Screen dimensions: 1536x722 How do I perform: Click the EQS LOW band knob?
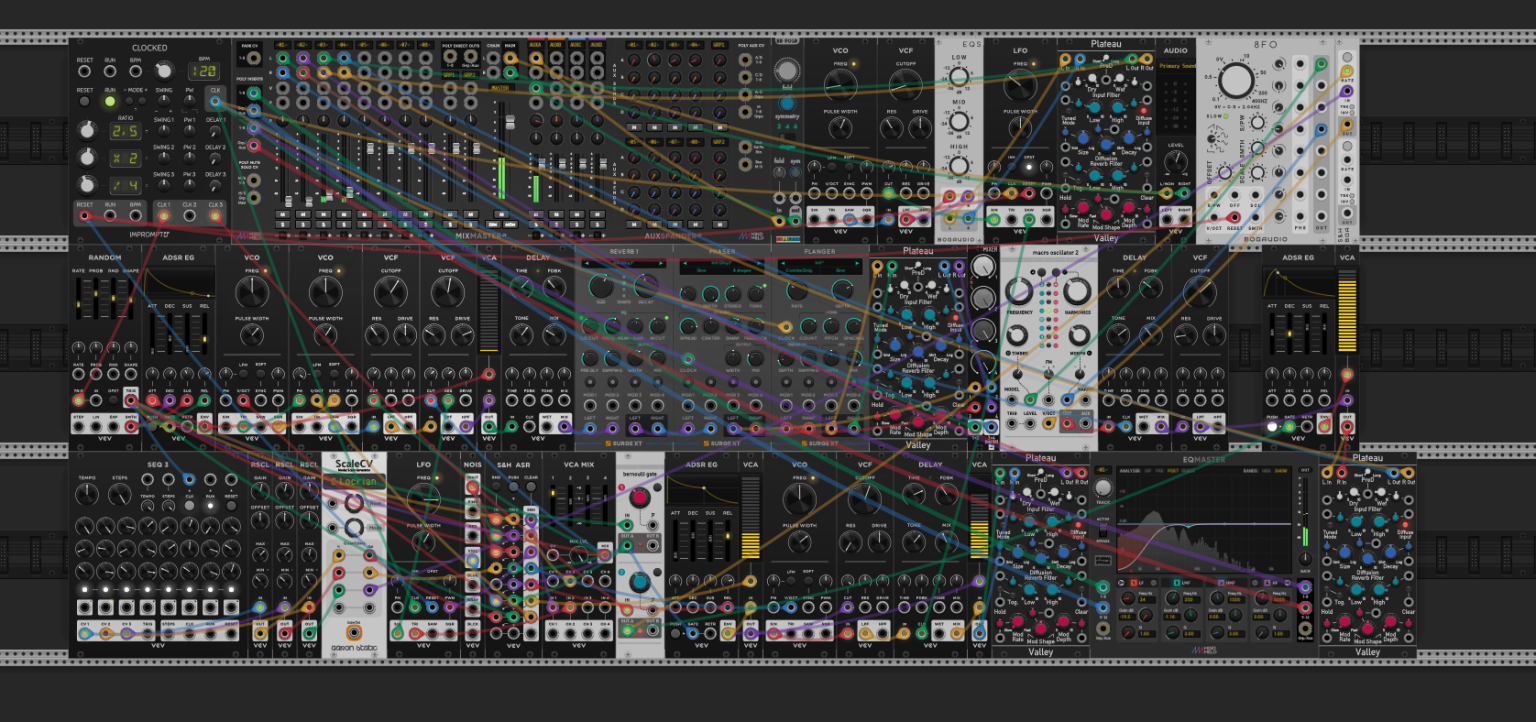[x=959, y=77]
